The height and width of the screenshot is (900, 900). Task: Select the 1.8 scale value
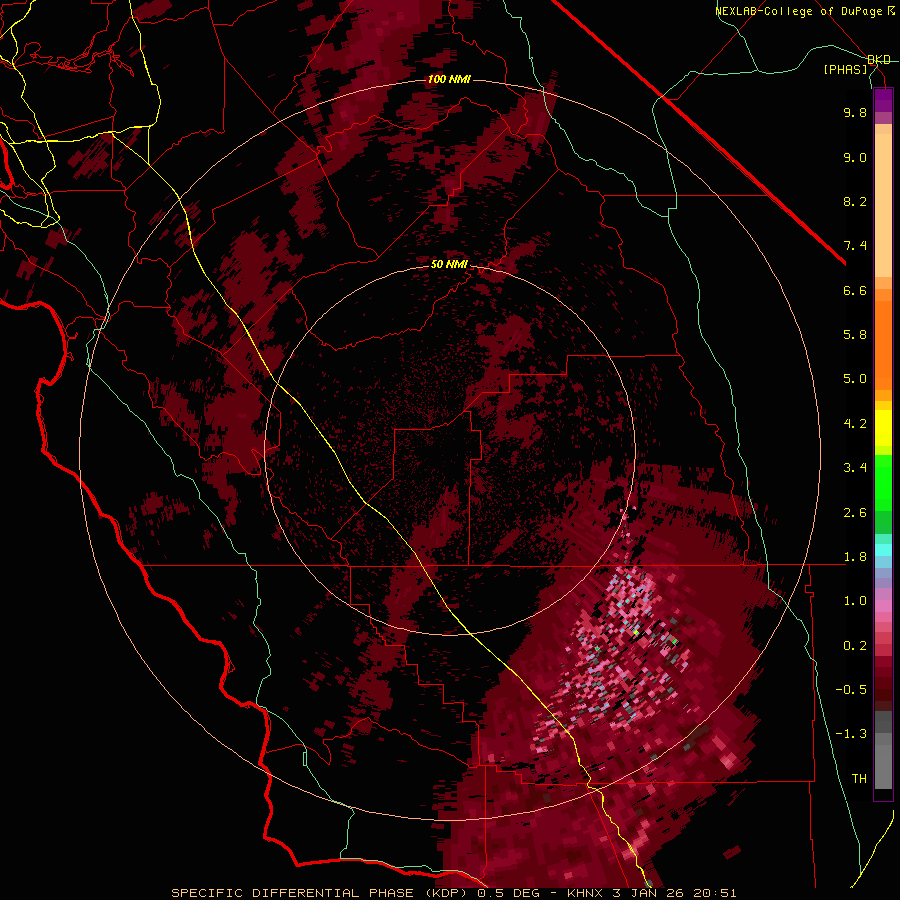(x=855, y=557)
